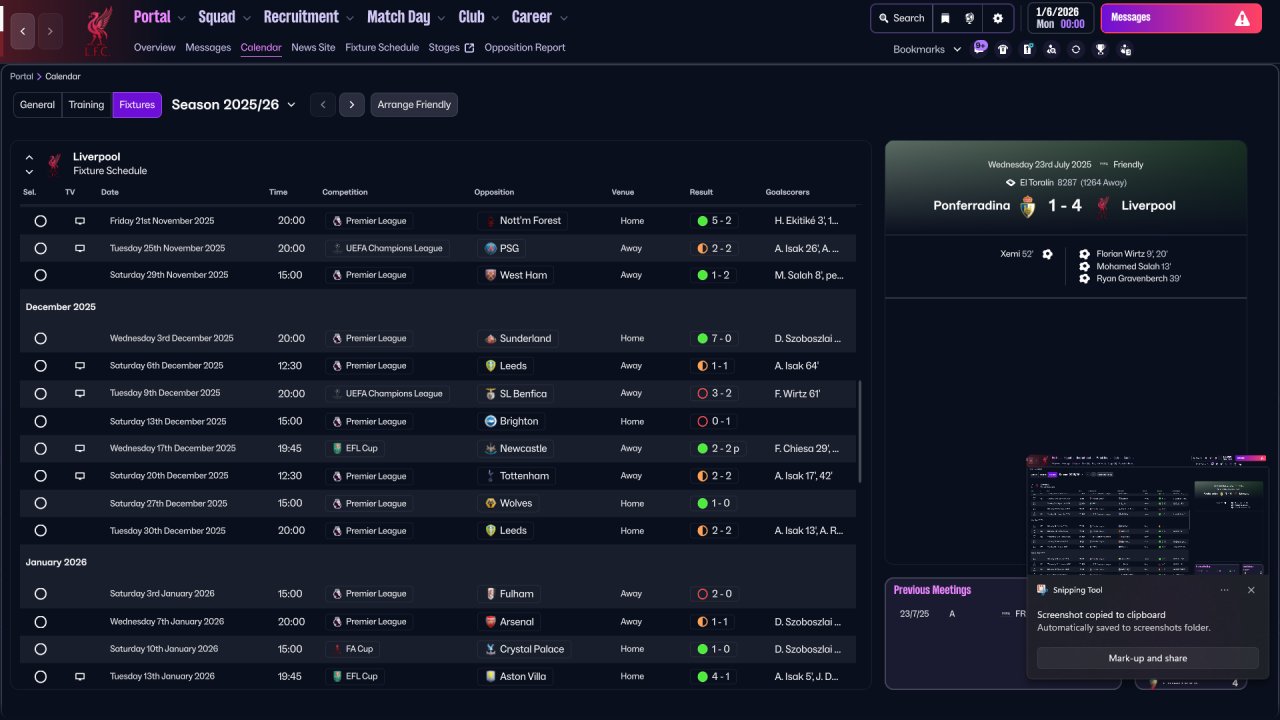Open settings gear icon
Image resolution: width=1280 pixels, height=720 pixels.
pyautogui.click(x=997, y=18)
